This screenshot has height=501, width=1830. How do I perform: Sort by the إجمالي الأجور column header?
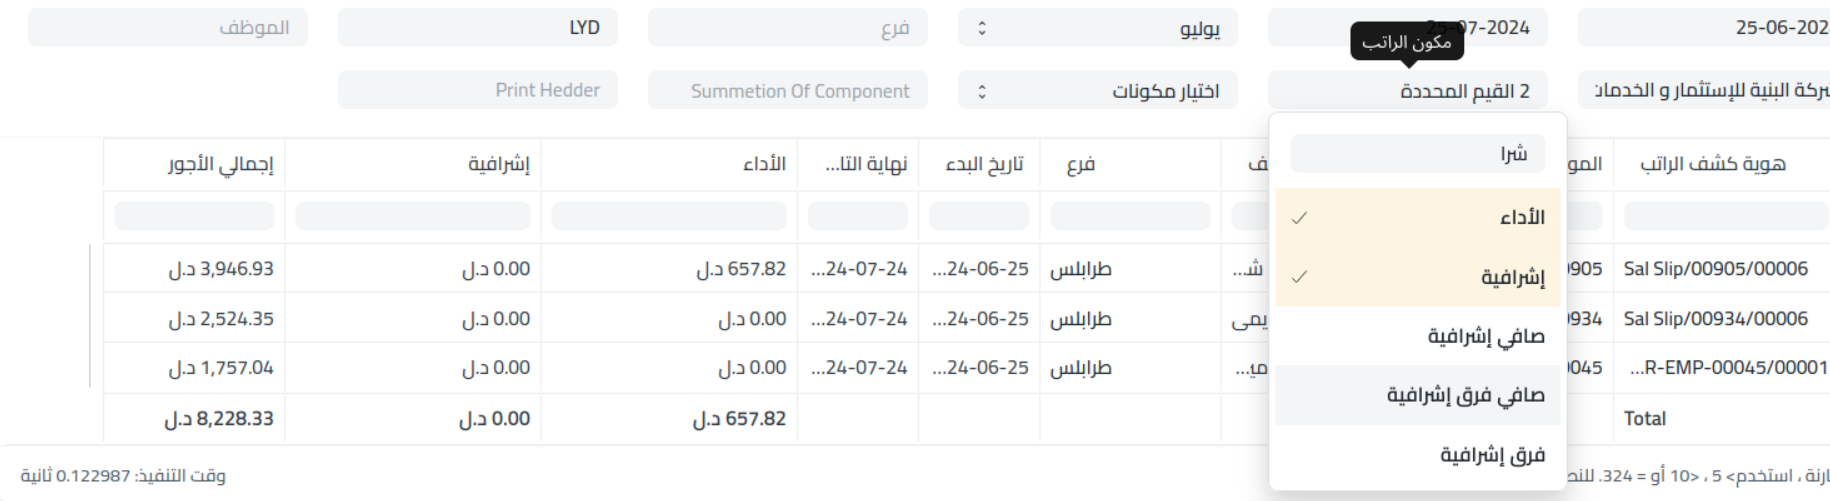pyautogui.click(x=220, y=164)
